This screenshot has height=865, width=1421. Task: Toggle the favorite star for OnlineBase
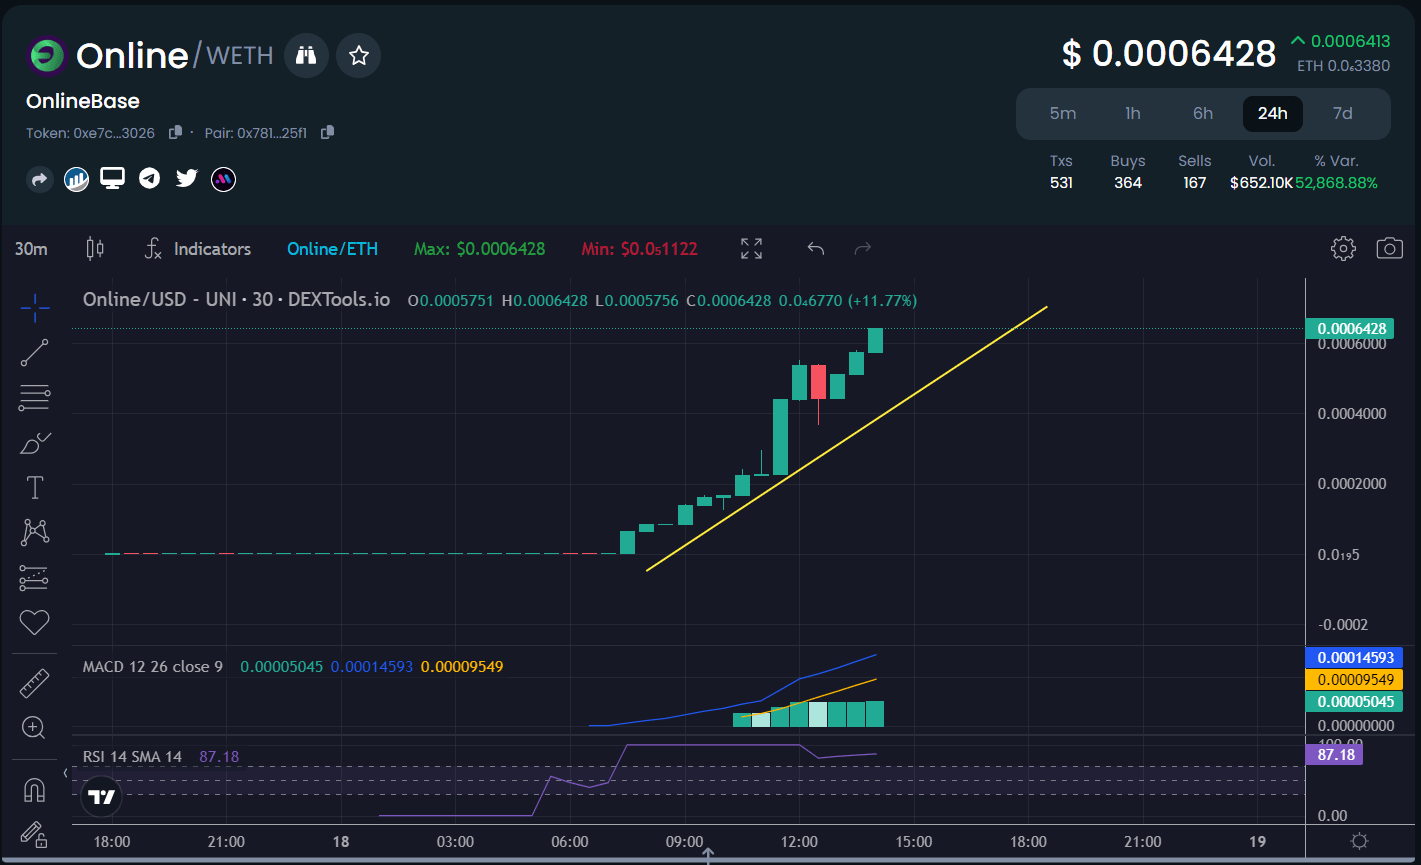click(358, 55)
